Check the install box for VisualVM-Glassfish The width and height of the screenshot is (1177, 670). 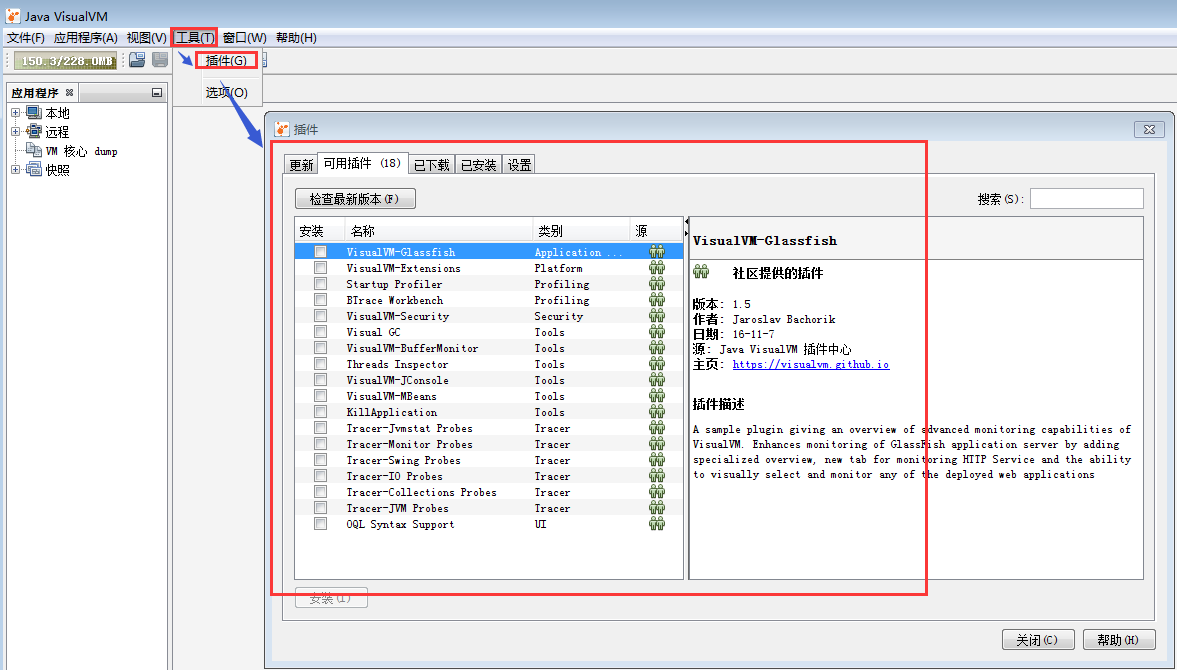[320, 252]
